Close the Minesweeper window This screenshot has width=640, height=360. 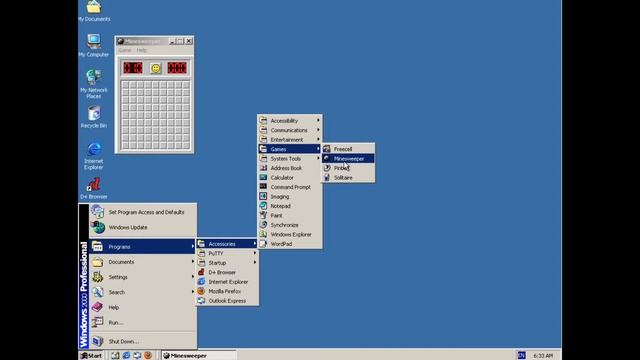point(189,41)
